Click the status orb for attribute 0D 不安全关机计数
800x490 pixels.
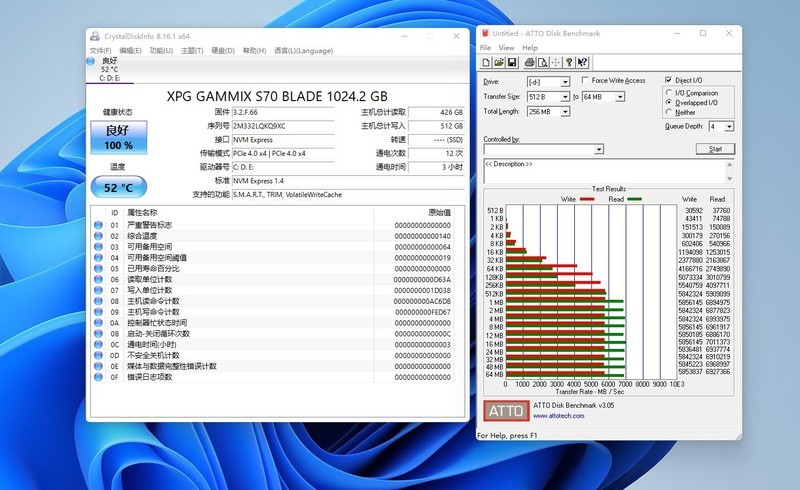pyautogui.click(x=98, y=355)
